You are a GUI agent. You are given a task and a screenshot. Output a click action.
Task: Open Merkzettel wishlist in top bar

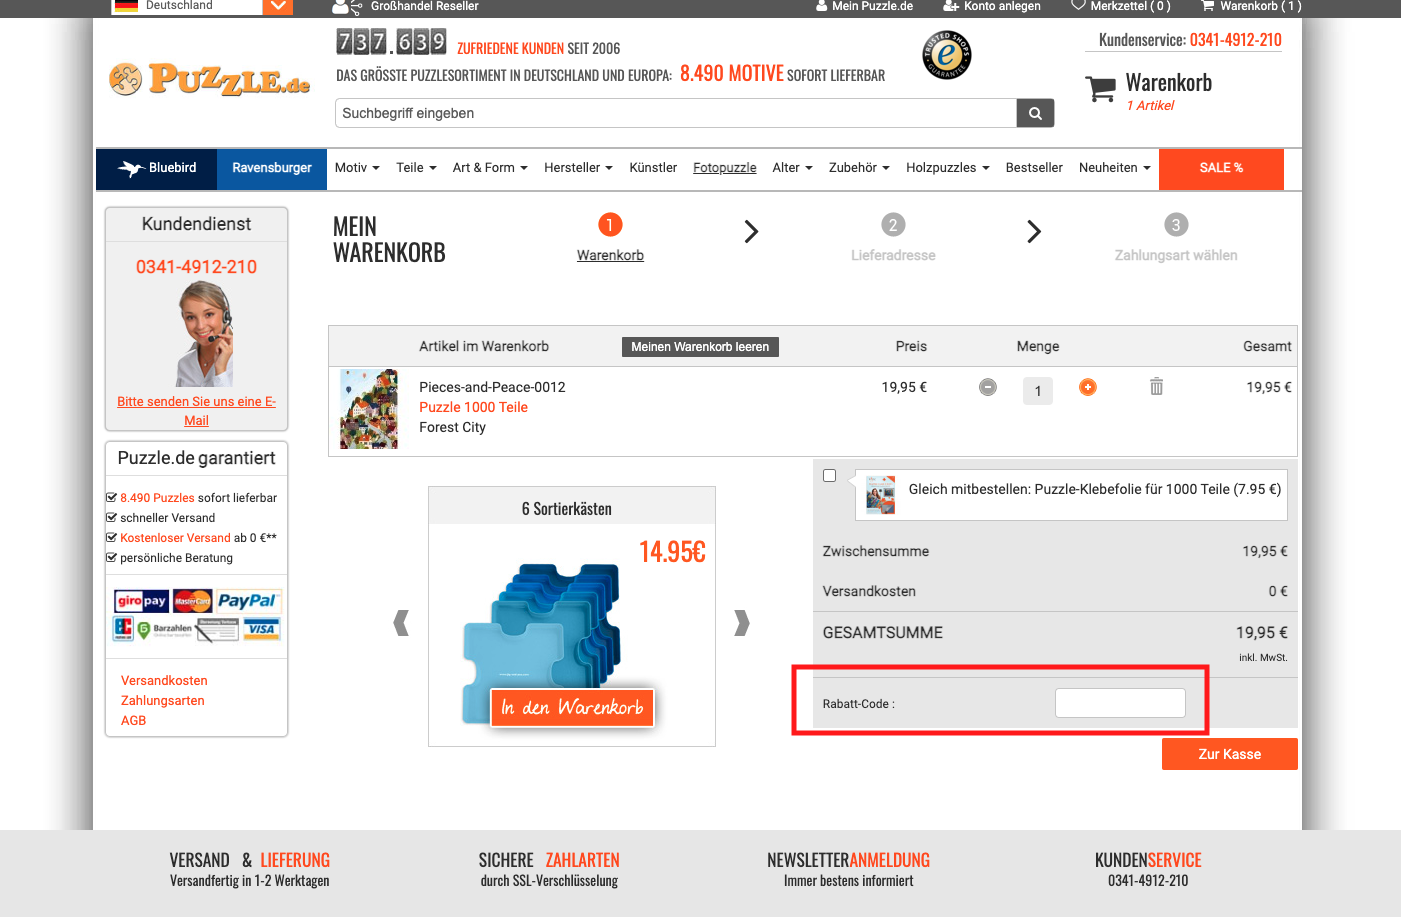point(1120,6)
